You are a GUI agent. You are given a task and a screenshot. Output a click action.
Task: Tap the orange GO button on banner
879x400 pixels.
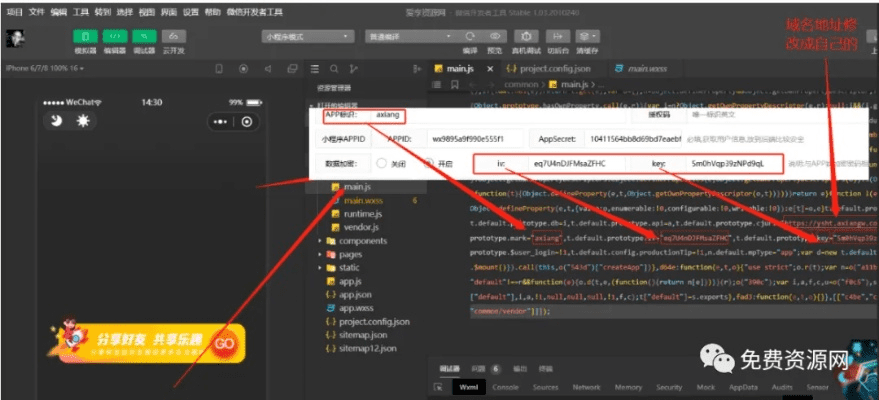[225, 342]
